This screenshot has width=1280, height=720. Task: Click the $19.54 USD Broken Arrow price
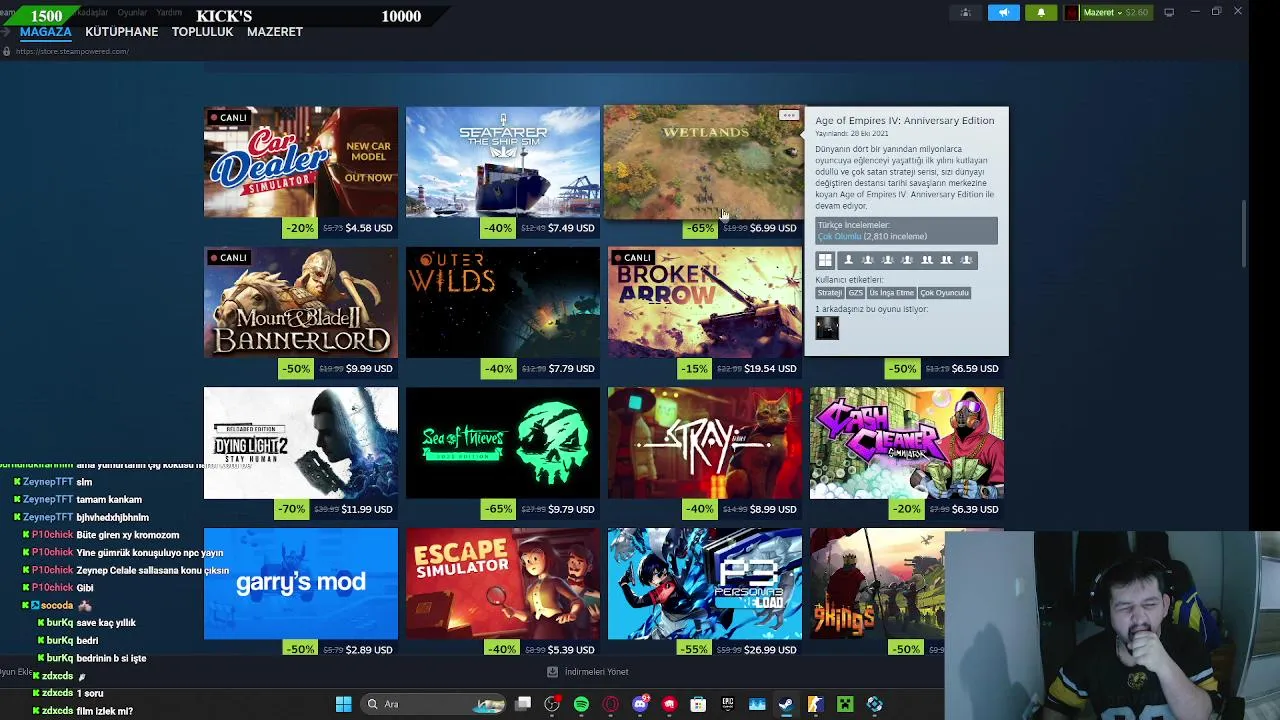(770, 369)
